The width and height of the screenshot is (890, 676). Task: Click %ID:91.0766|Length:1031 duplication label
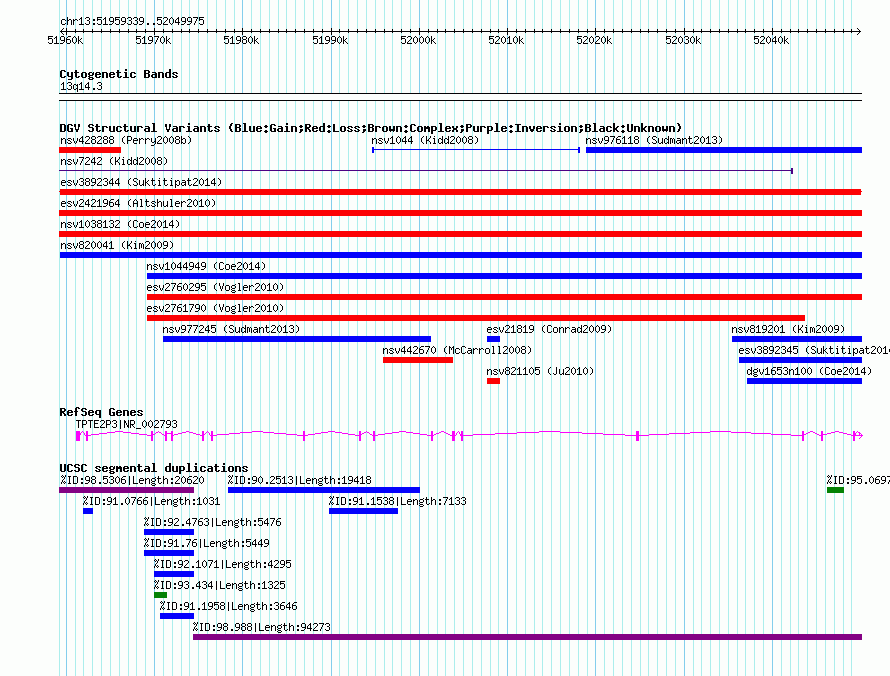pyautogui.click(x=151, y=501)
